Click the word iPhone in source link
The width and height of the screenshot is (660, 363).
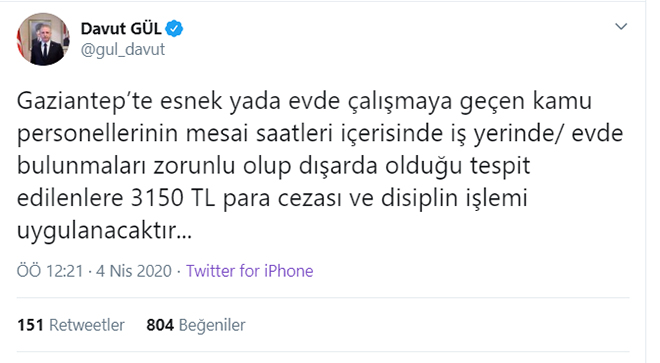[x=289, y=271]
